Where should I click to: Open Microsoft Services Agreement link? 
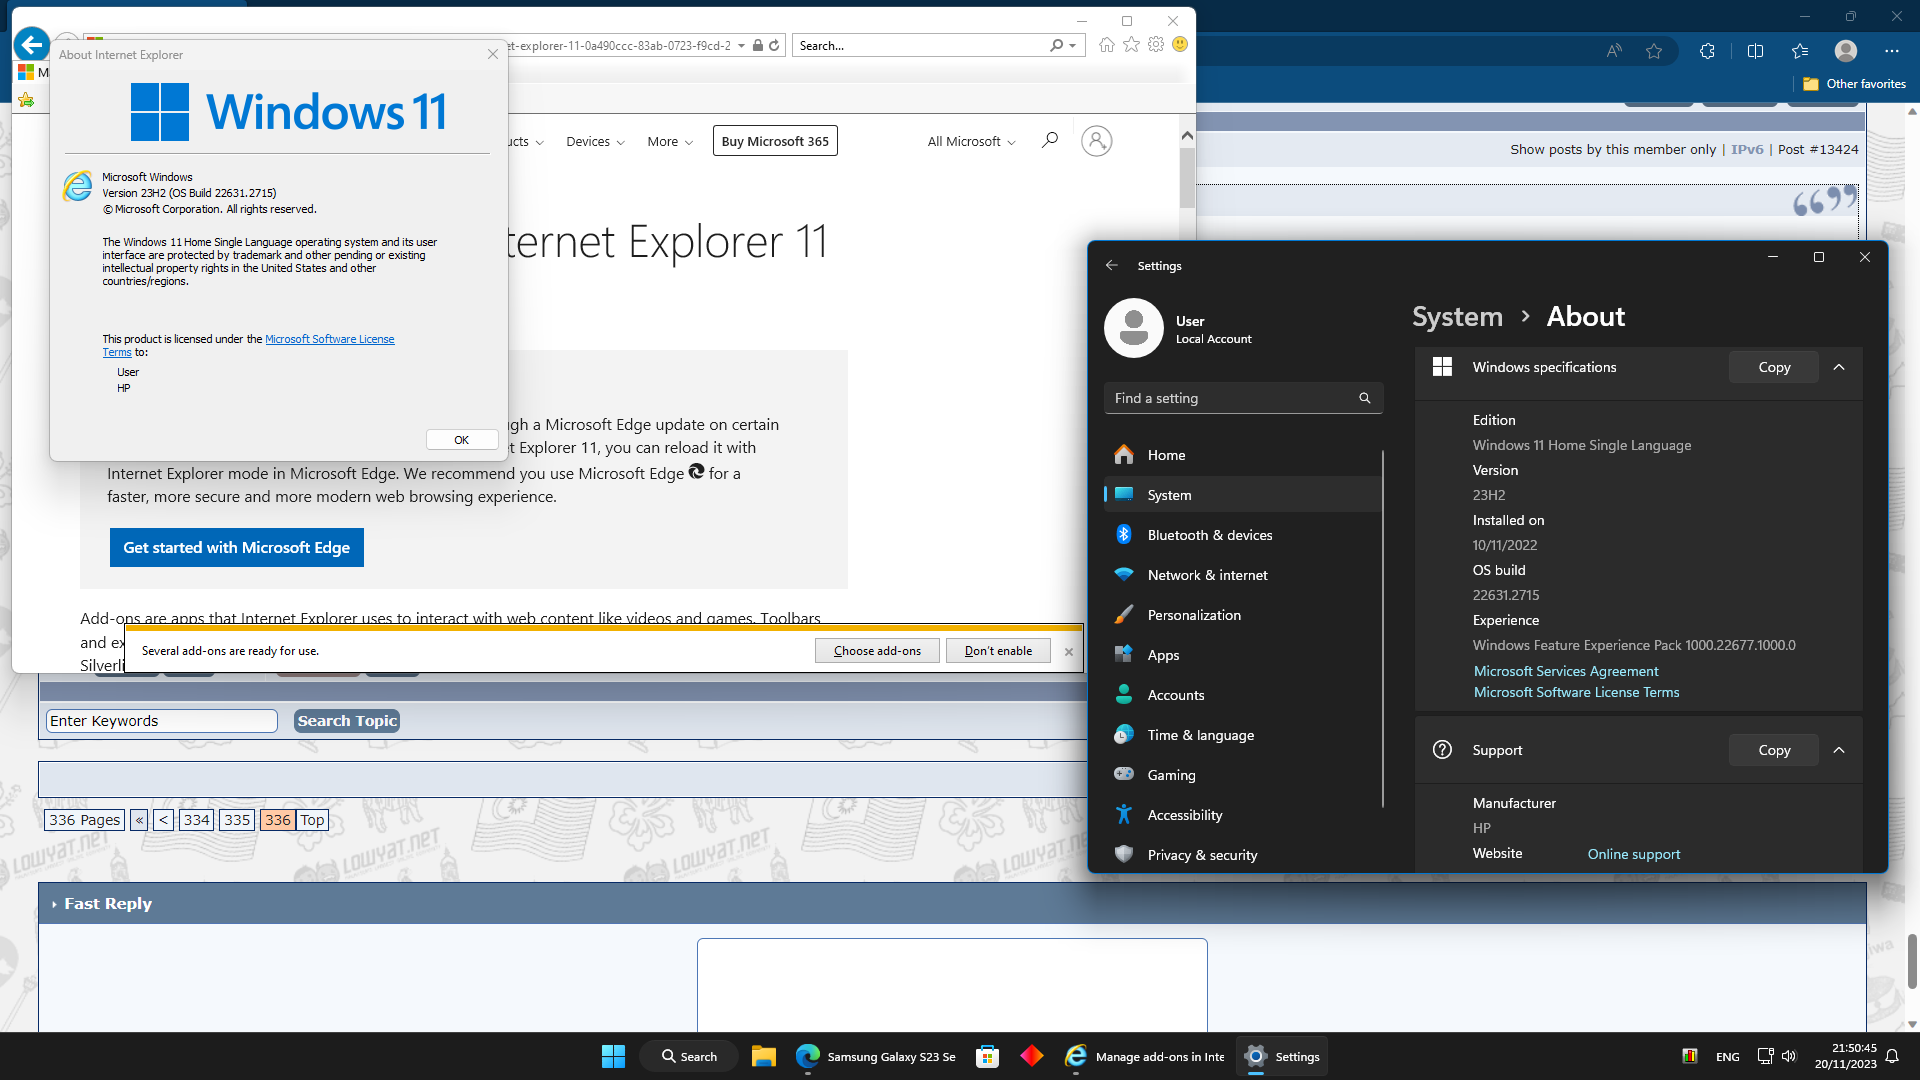1566,671
